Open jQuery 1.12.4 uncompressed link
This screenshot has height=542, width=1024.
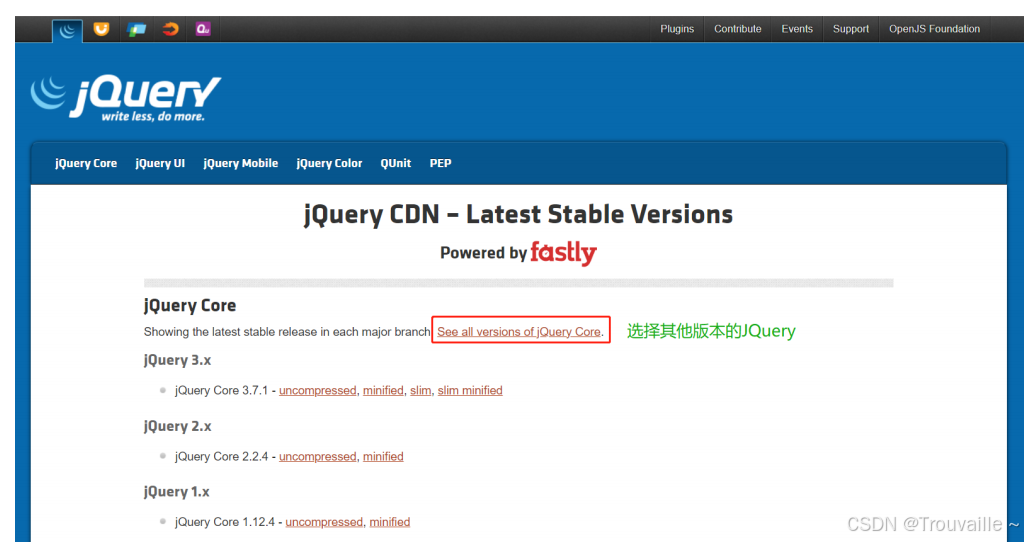coord(324,522)
